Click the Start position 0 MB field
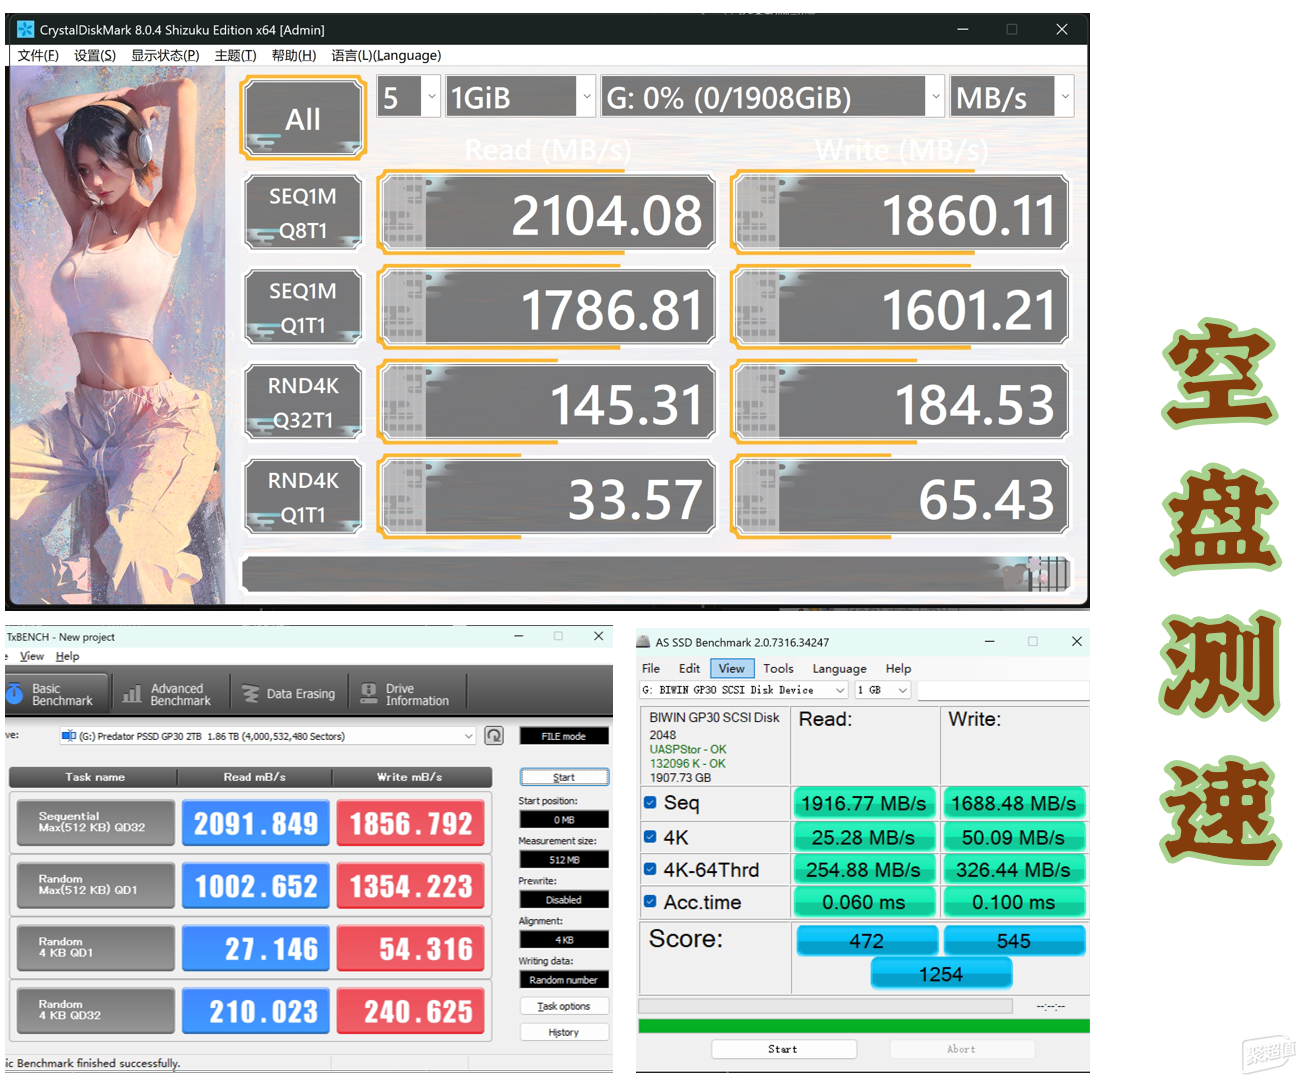 pyautogui.click(x=564, y=819)
